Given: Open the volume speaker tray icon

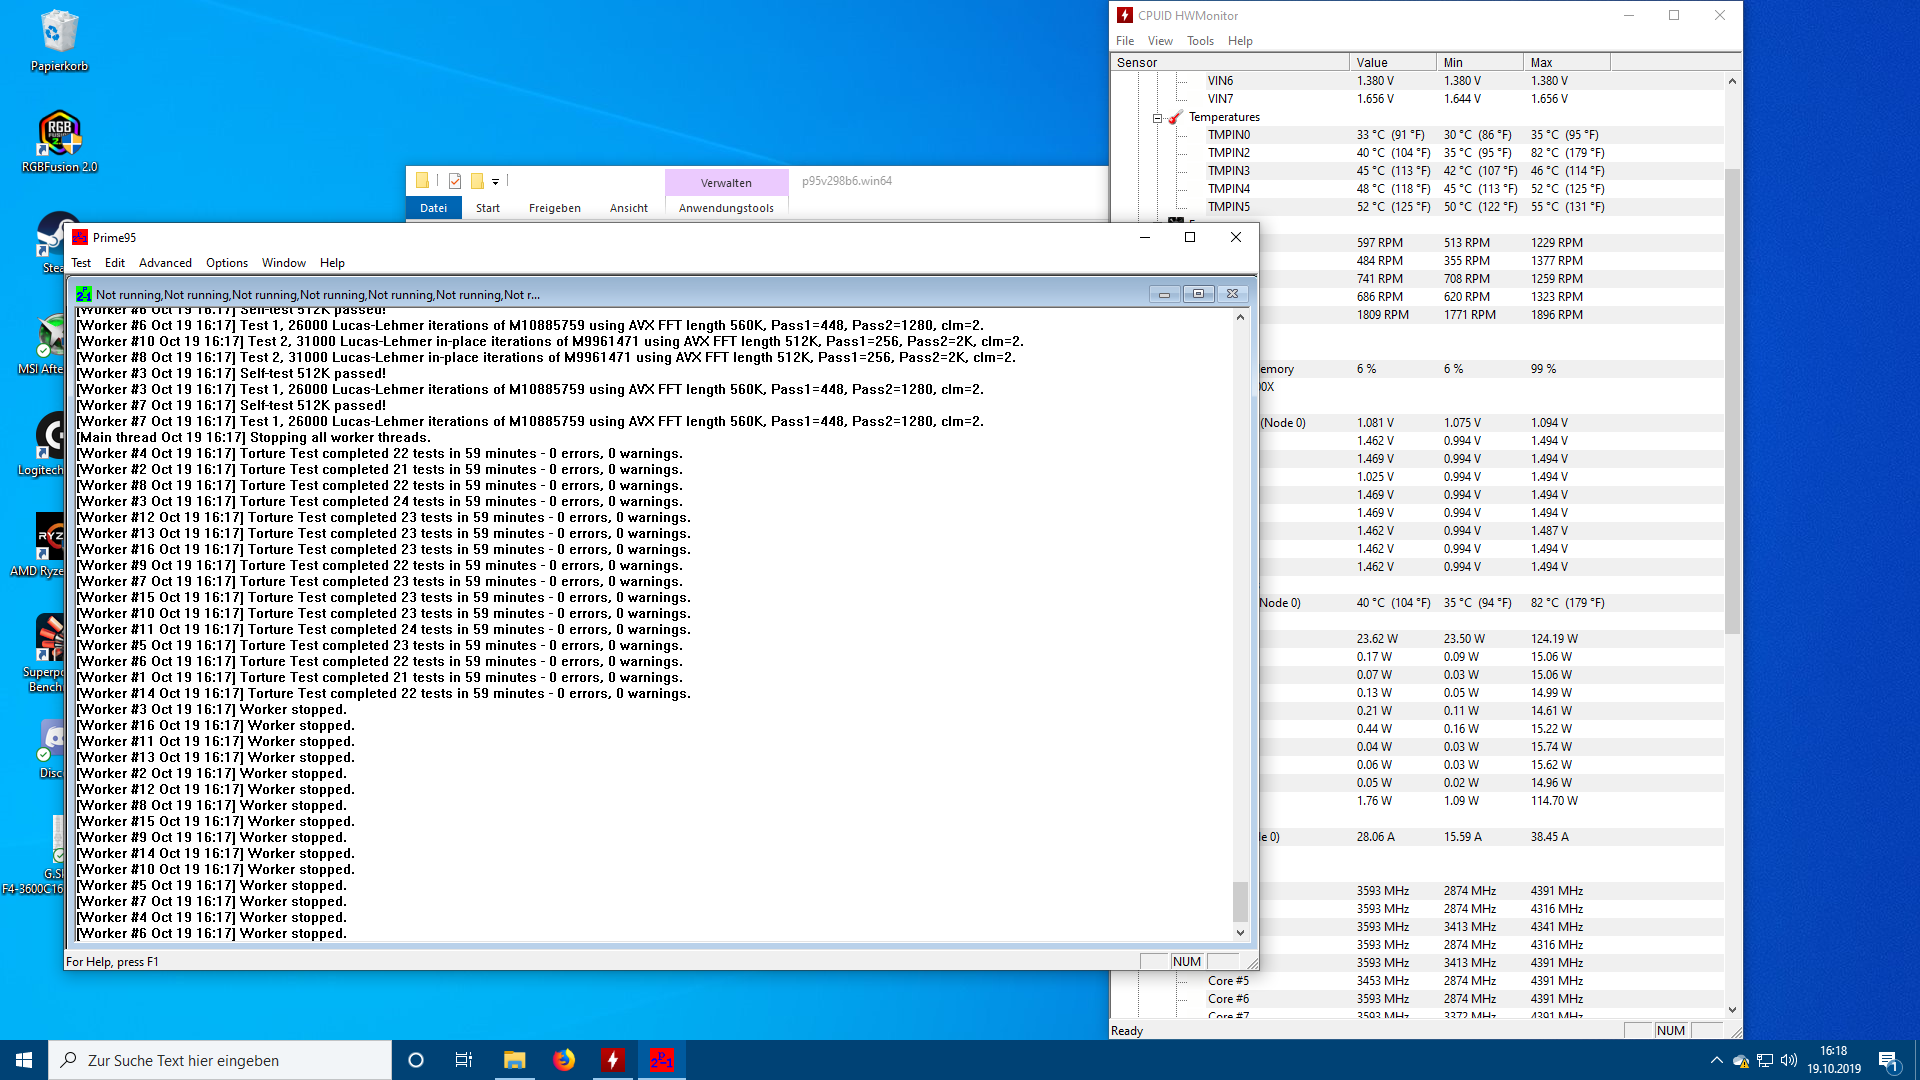Looking at the screenshot, I should click(x=1789, y=1060).
